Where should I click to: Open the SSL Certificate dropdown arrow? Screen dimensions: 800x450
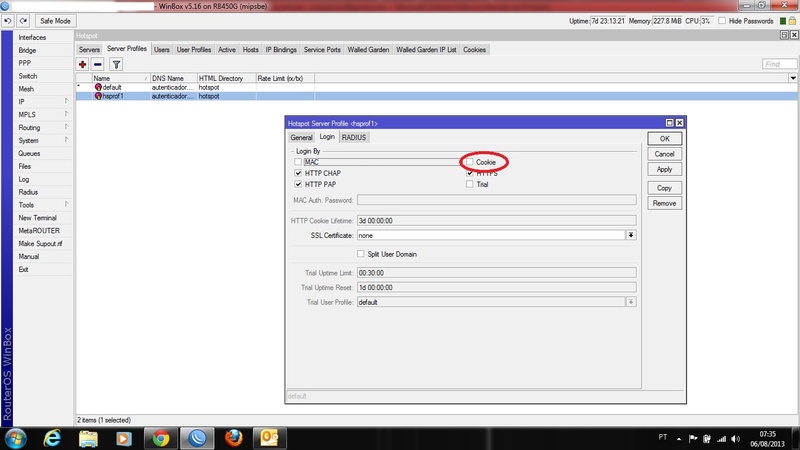coord(631,235)
